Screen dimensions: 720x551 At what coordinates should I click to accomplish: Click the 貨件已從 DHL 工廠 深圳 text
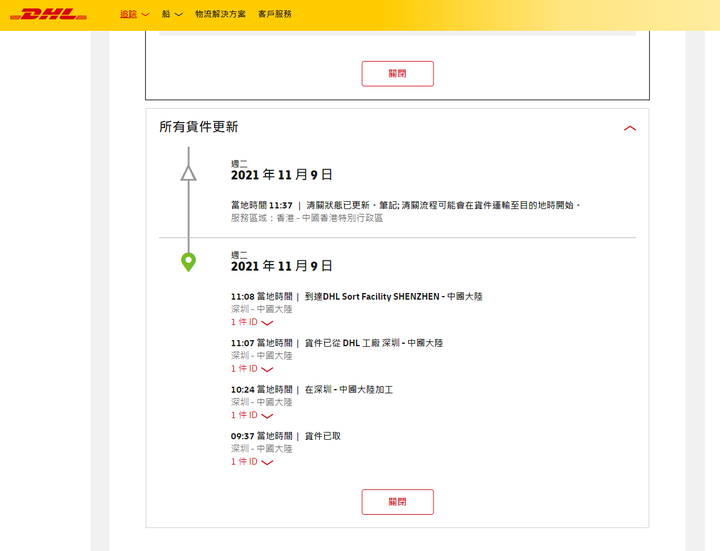[374, 343]
